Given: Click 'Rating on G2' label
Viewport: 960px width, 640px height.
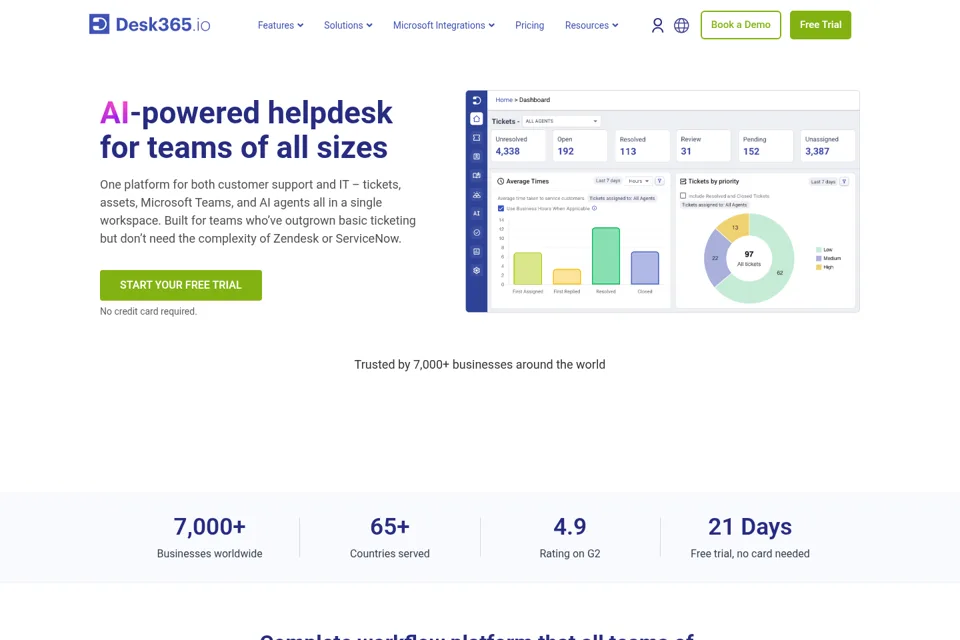Looking at the screenshot, I should click(570, 554).
